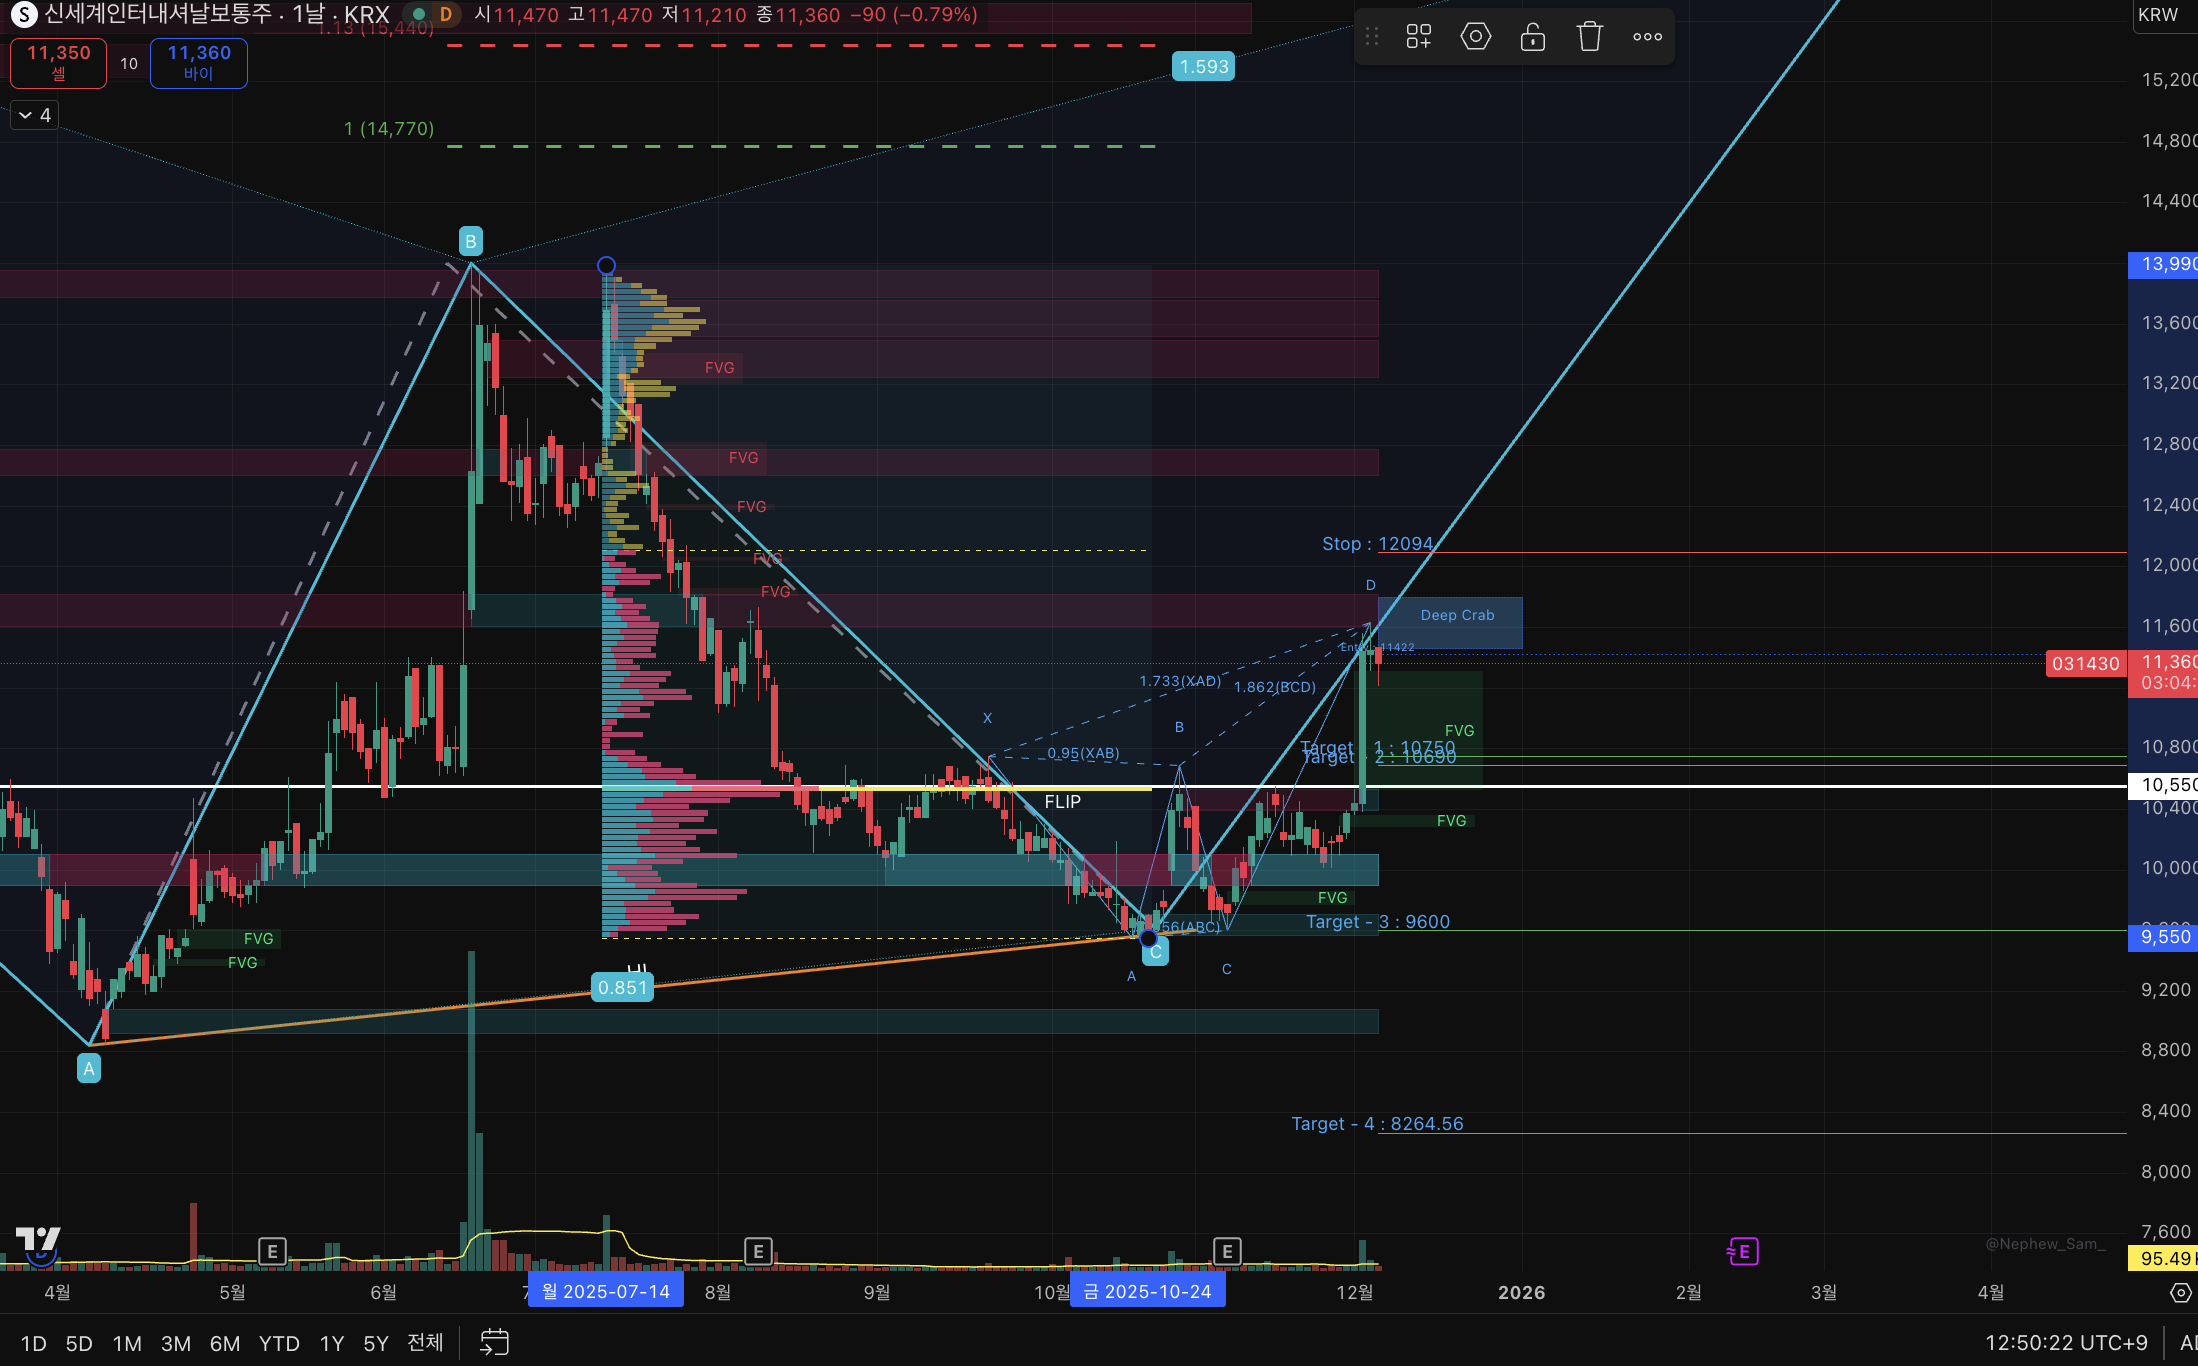
Task: Open chart axis settings gear icon
Action: tap(2180, 1293)
